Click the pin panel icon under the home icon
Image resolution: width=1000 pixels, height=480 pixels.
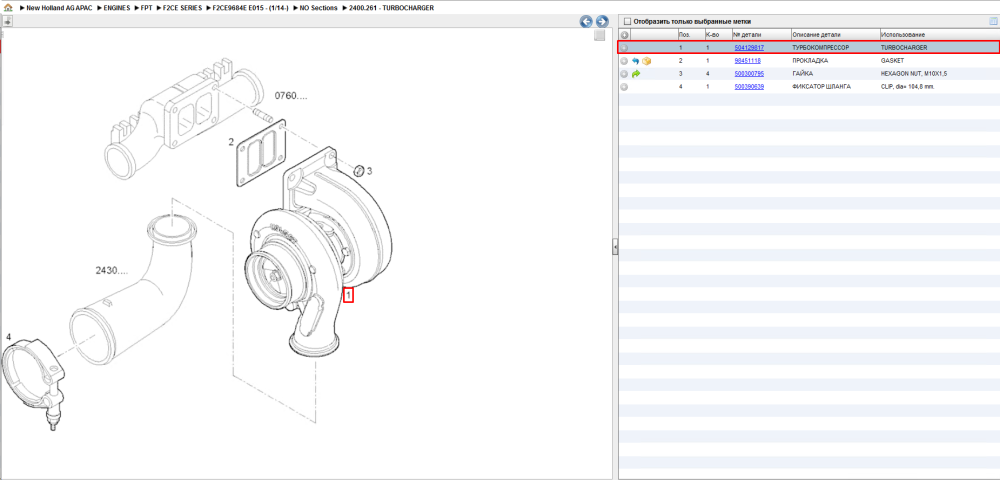(x=8, y=21)
